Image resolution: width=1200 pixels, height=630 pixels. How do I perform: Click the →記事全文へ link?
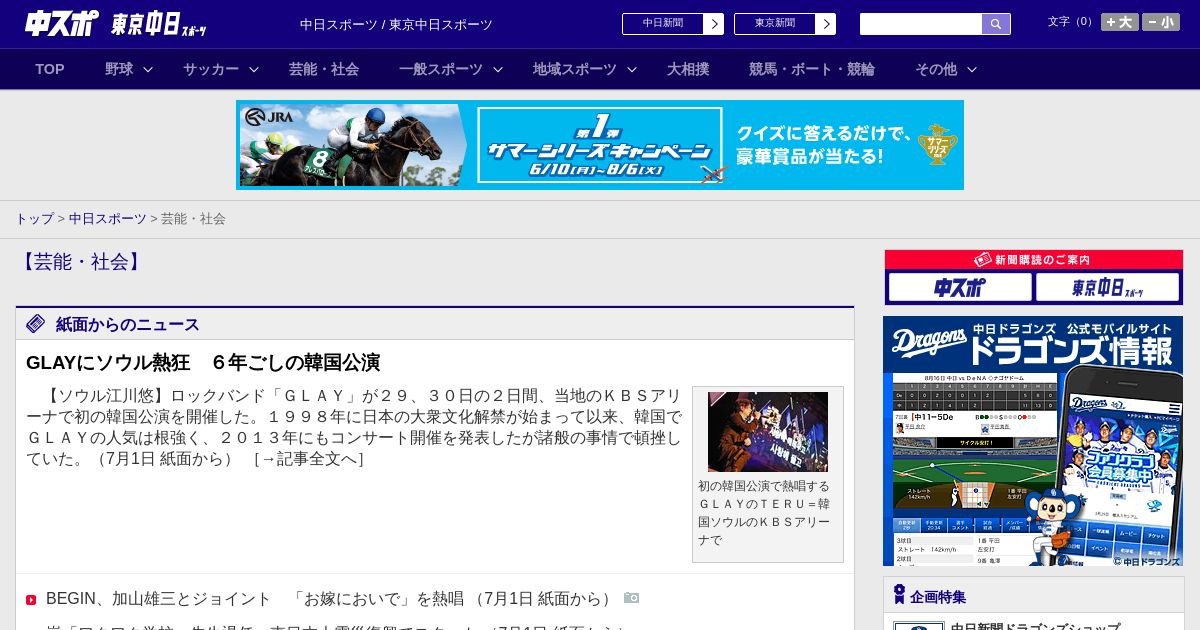click(309, 459)
